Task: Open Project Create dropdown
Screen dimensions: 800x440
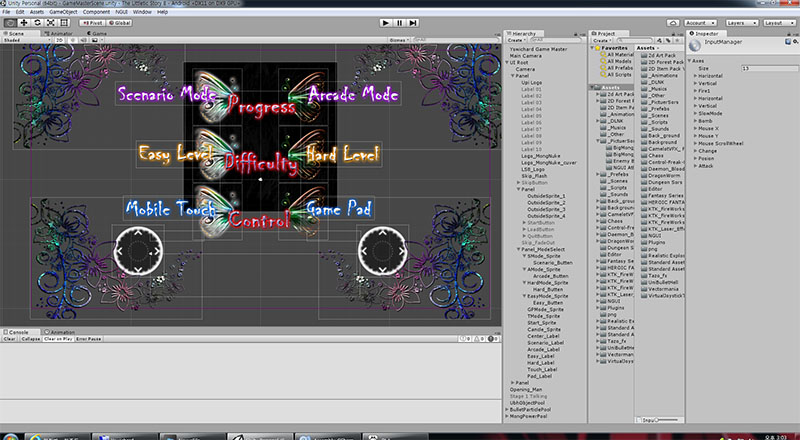Action: point(602,40)
